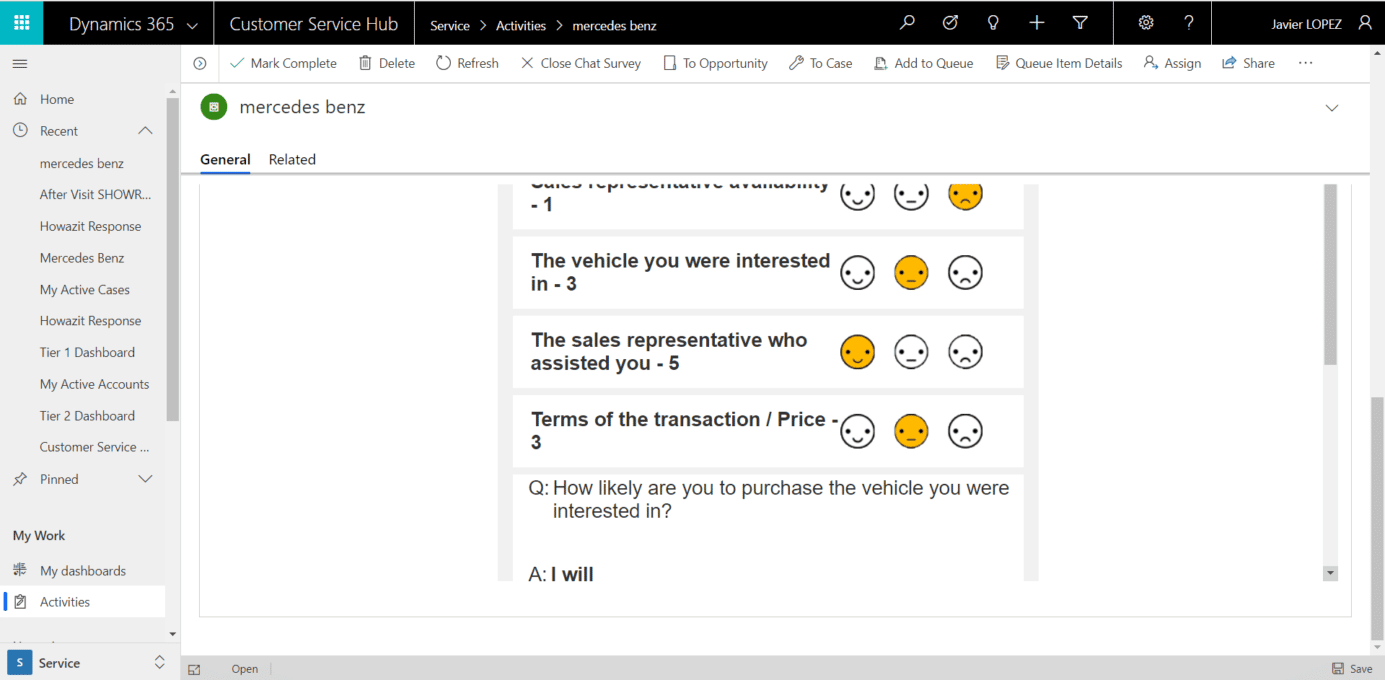Click Mark Complete in command bar
This screenshot has width=1385, height=680.
[283, 63]
